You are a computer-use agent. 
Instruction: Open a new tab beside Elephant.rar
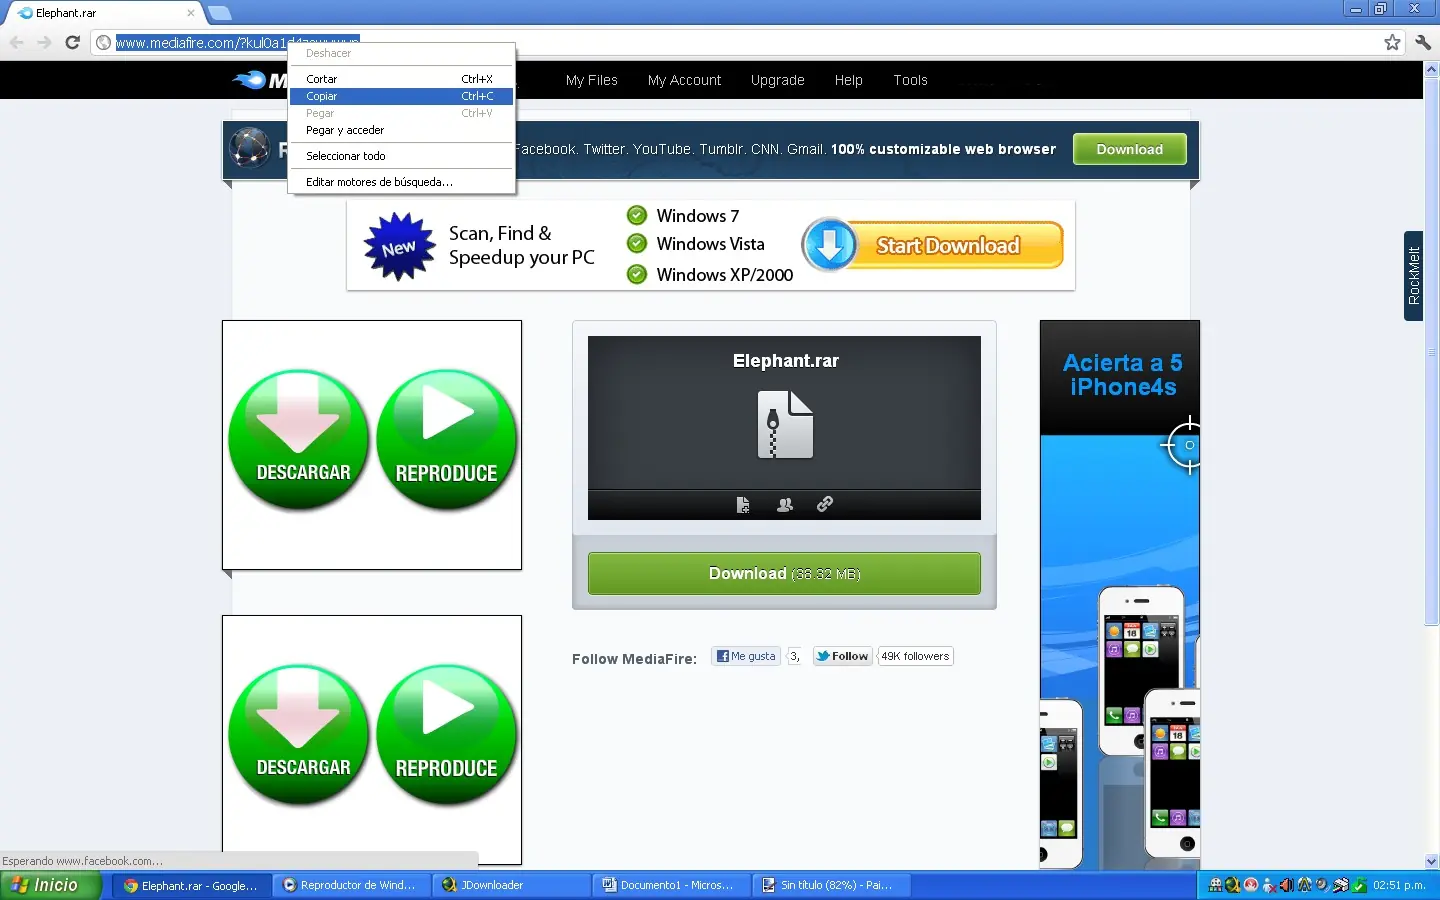click(x=220, y=13)
